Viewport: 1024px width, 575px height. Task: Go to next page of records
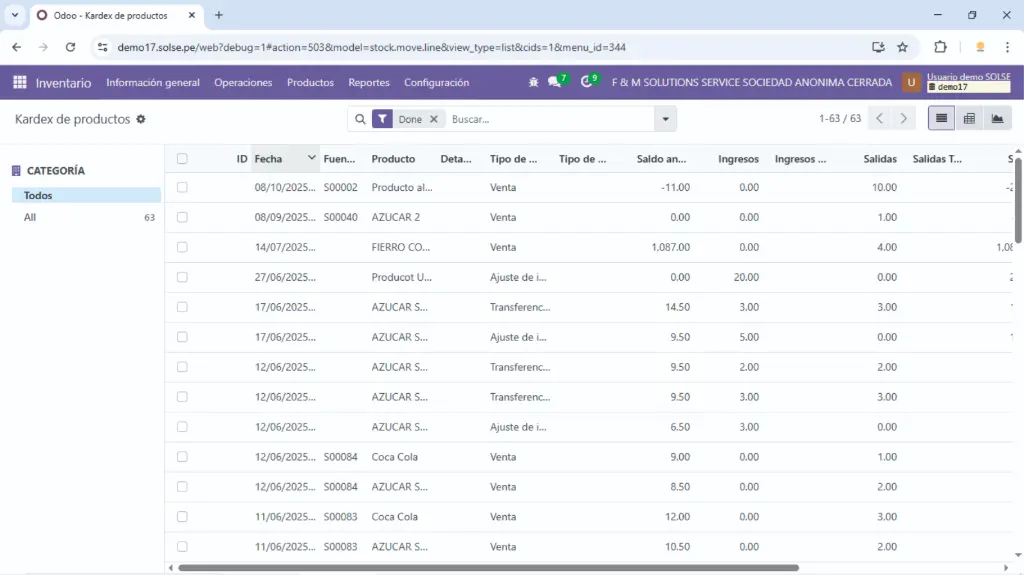pyautogui.click(x=904, y=119)
